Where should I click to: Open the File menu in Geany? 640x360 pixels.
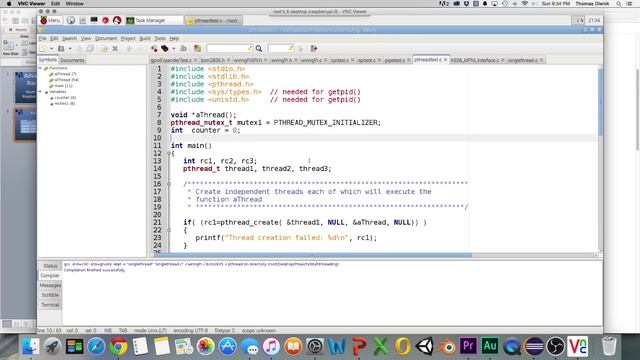click(42, 38)
